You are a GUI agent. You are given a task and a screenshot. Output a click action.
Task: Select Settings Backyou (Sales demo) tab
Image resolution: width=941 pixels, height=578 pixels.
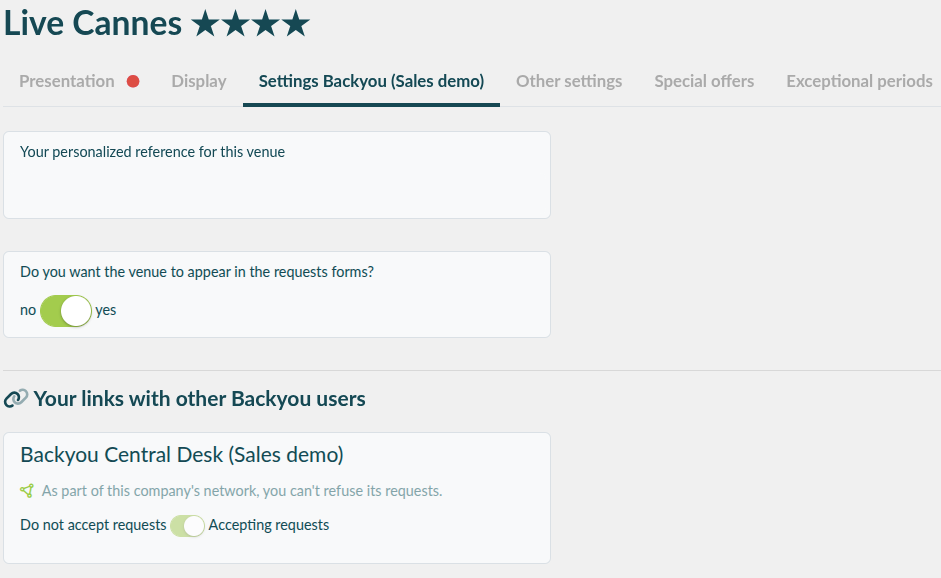coord(371,81)
